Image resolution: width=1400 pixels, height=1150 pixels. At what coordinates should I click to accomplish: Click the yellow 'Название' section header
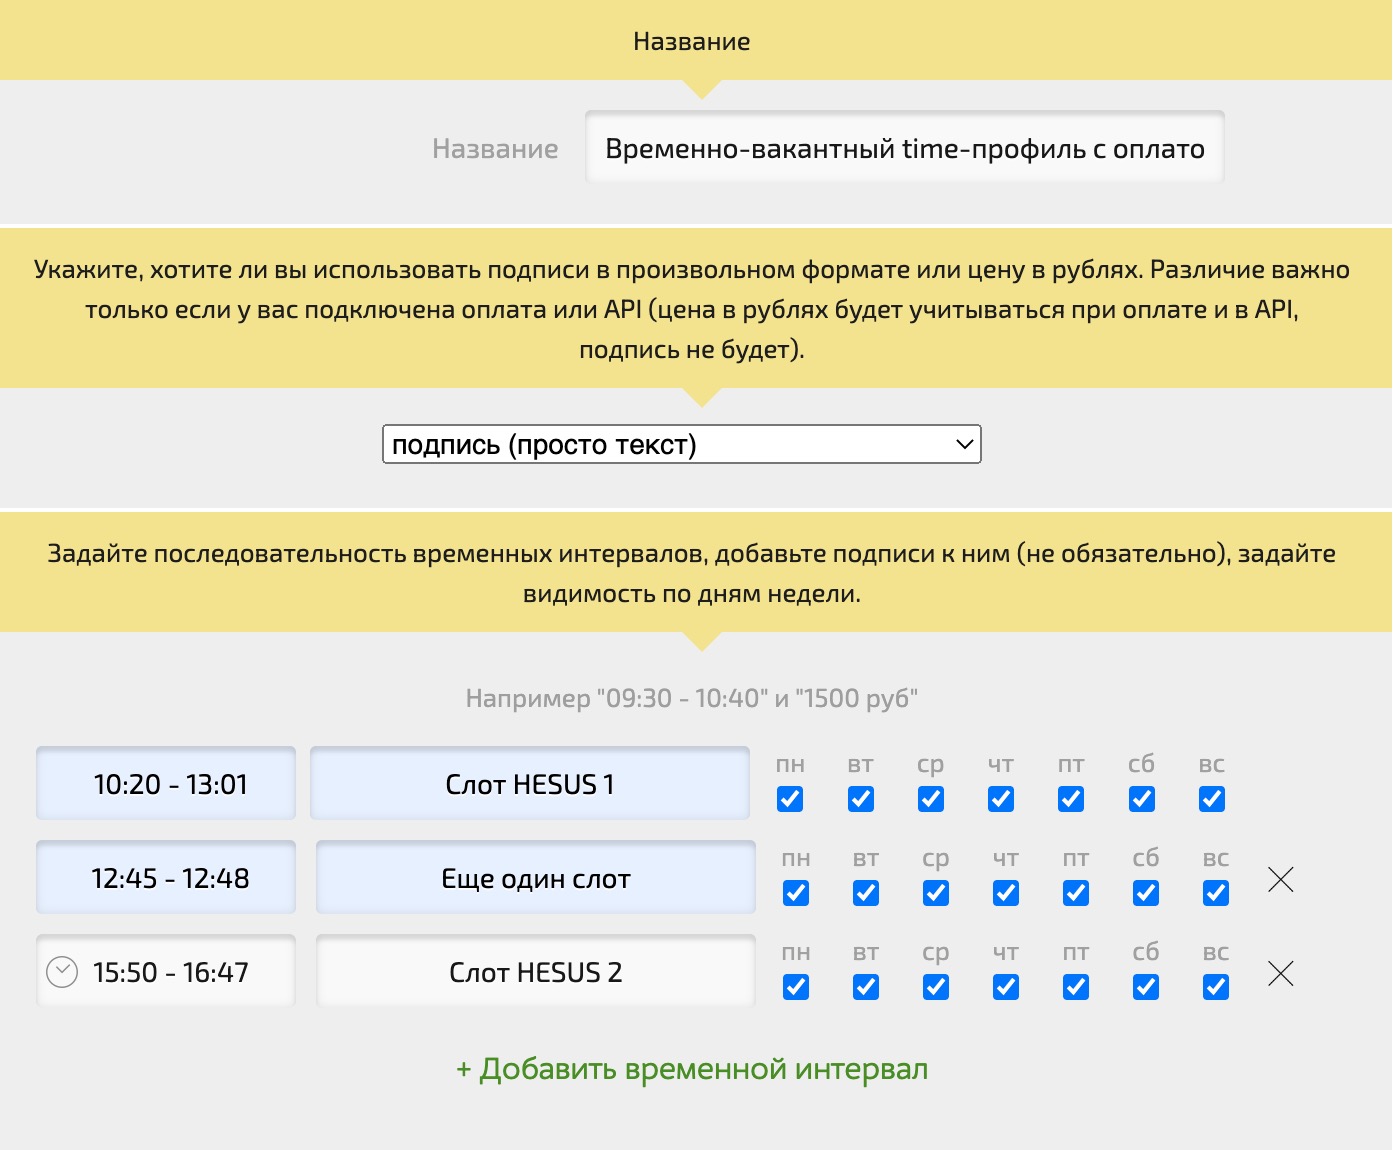pyautogui.click(x=692, y=41)
